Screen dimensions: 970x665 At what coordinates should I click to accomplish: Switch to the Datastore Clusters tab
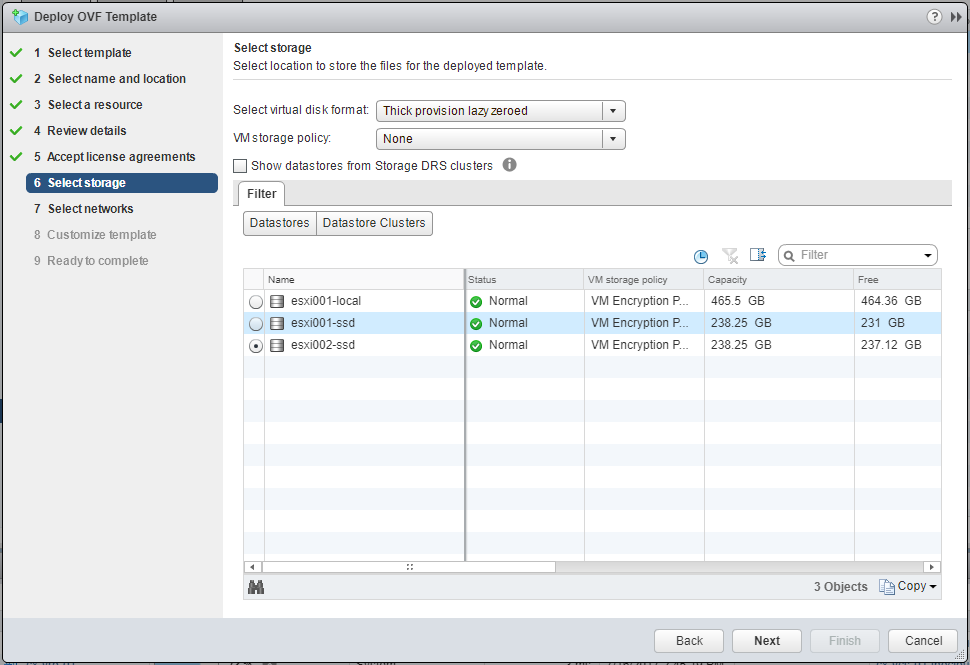(374, 223)
